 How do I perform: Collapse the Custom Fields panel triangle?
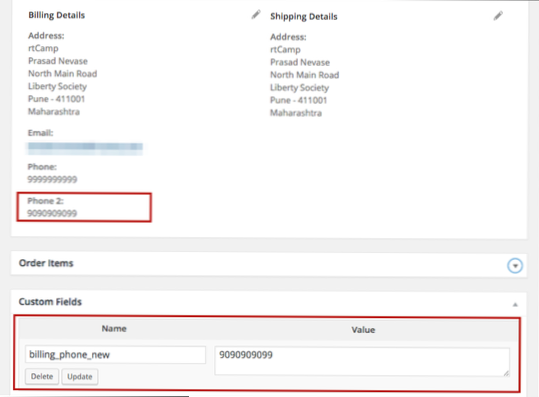(x=515, y=305)
